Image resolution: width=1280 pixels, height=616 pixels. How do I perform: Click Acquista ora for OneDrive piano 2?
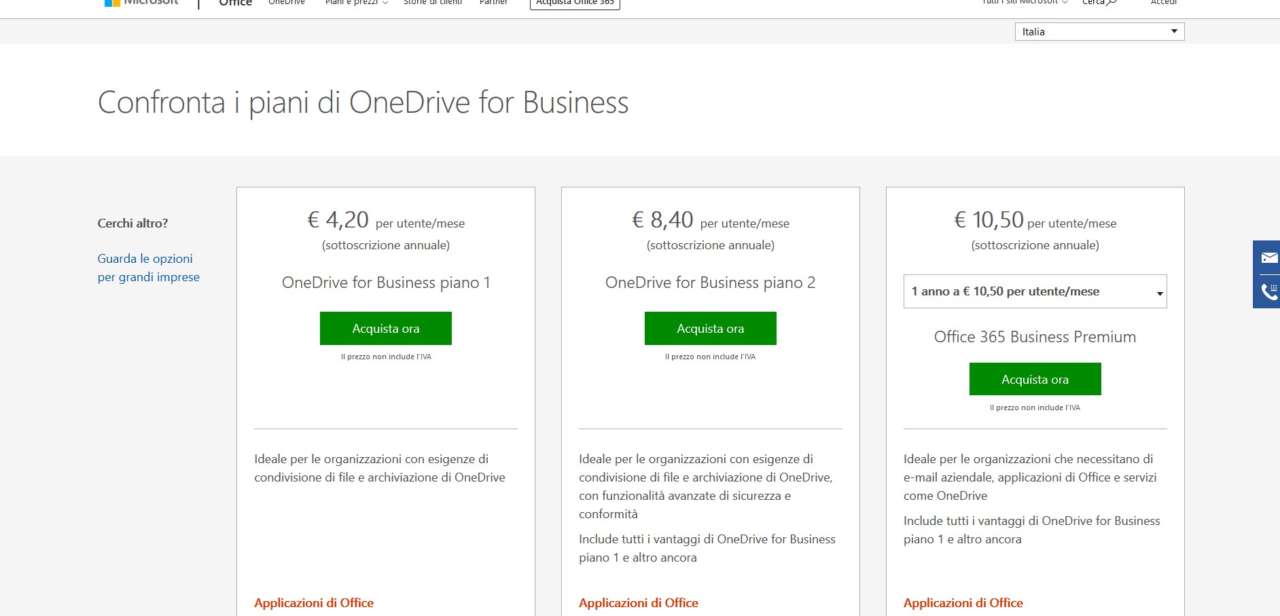(x=710, y=328)
